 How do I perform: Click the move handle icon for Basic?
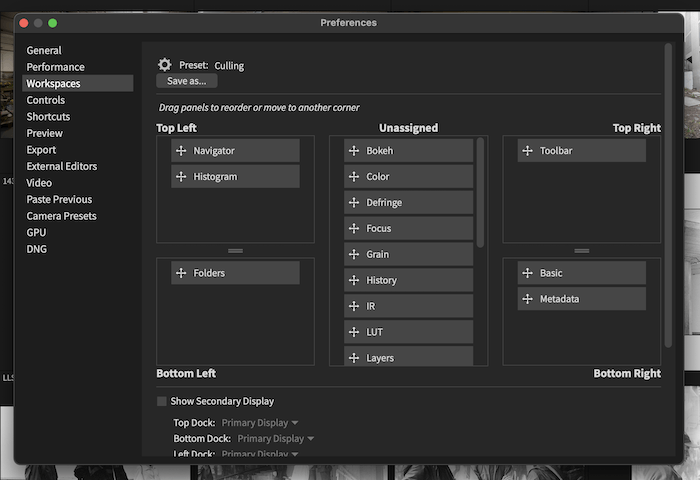point(528,273)
